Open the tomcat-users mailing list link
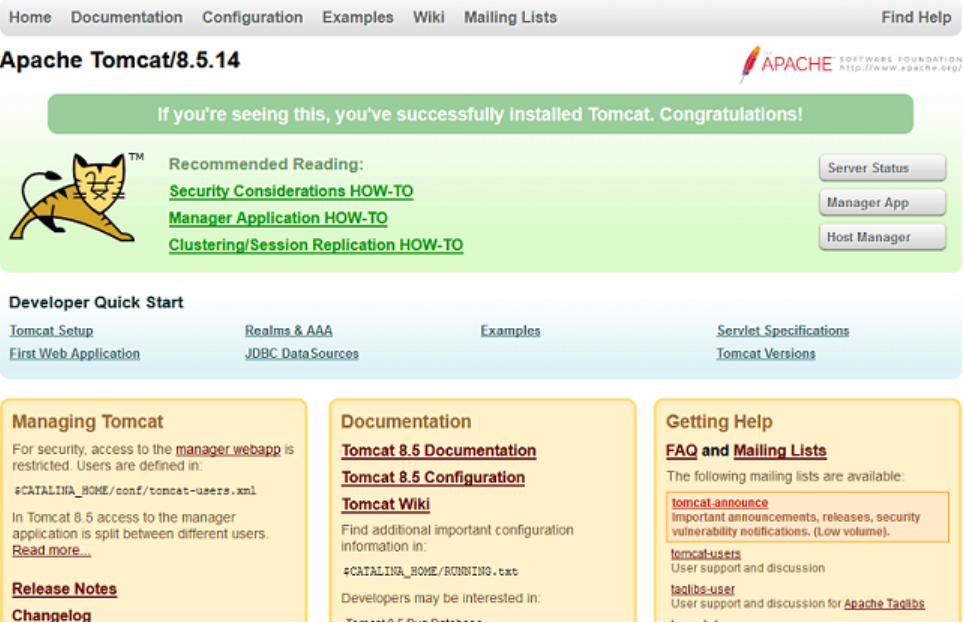This screenshot has height=623, width=964. pyautogui.click(x=706, y=554)
